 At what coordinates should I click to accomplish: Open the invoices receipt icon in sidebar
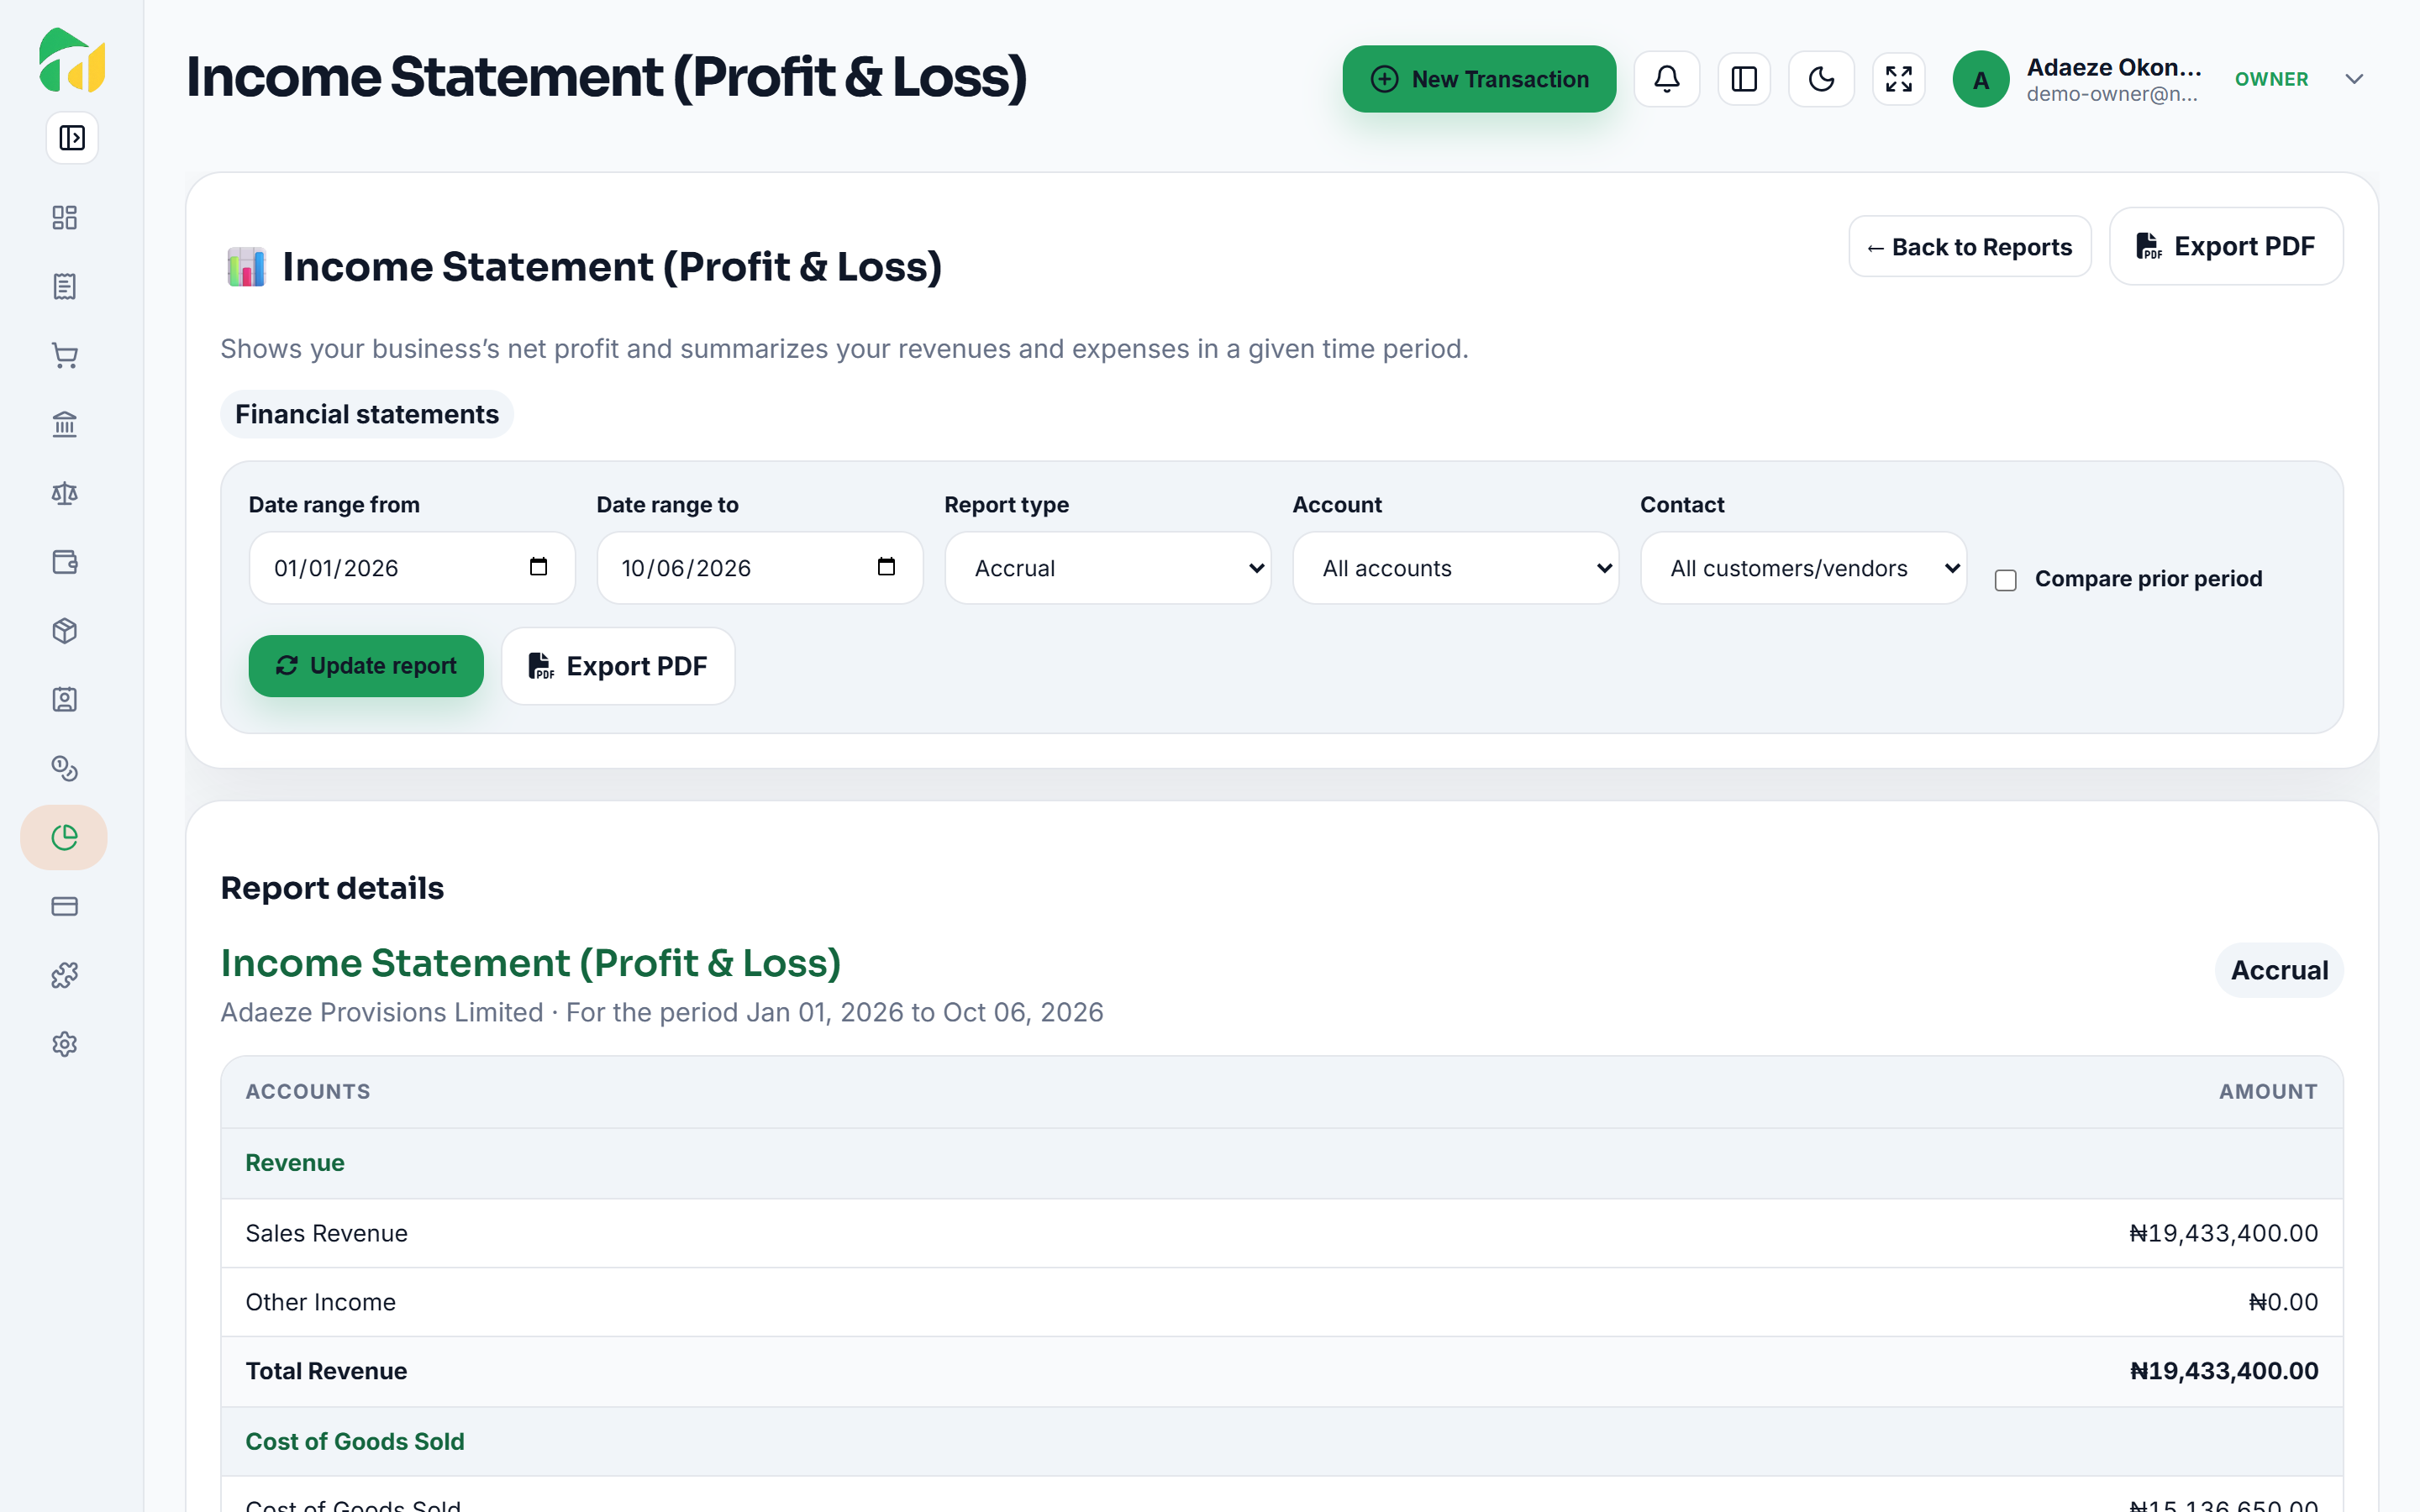[65, 287]
